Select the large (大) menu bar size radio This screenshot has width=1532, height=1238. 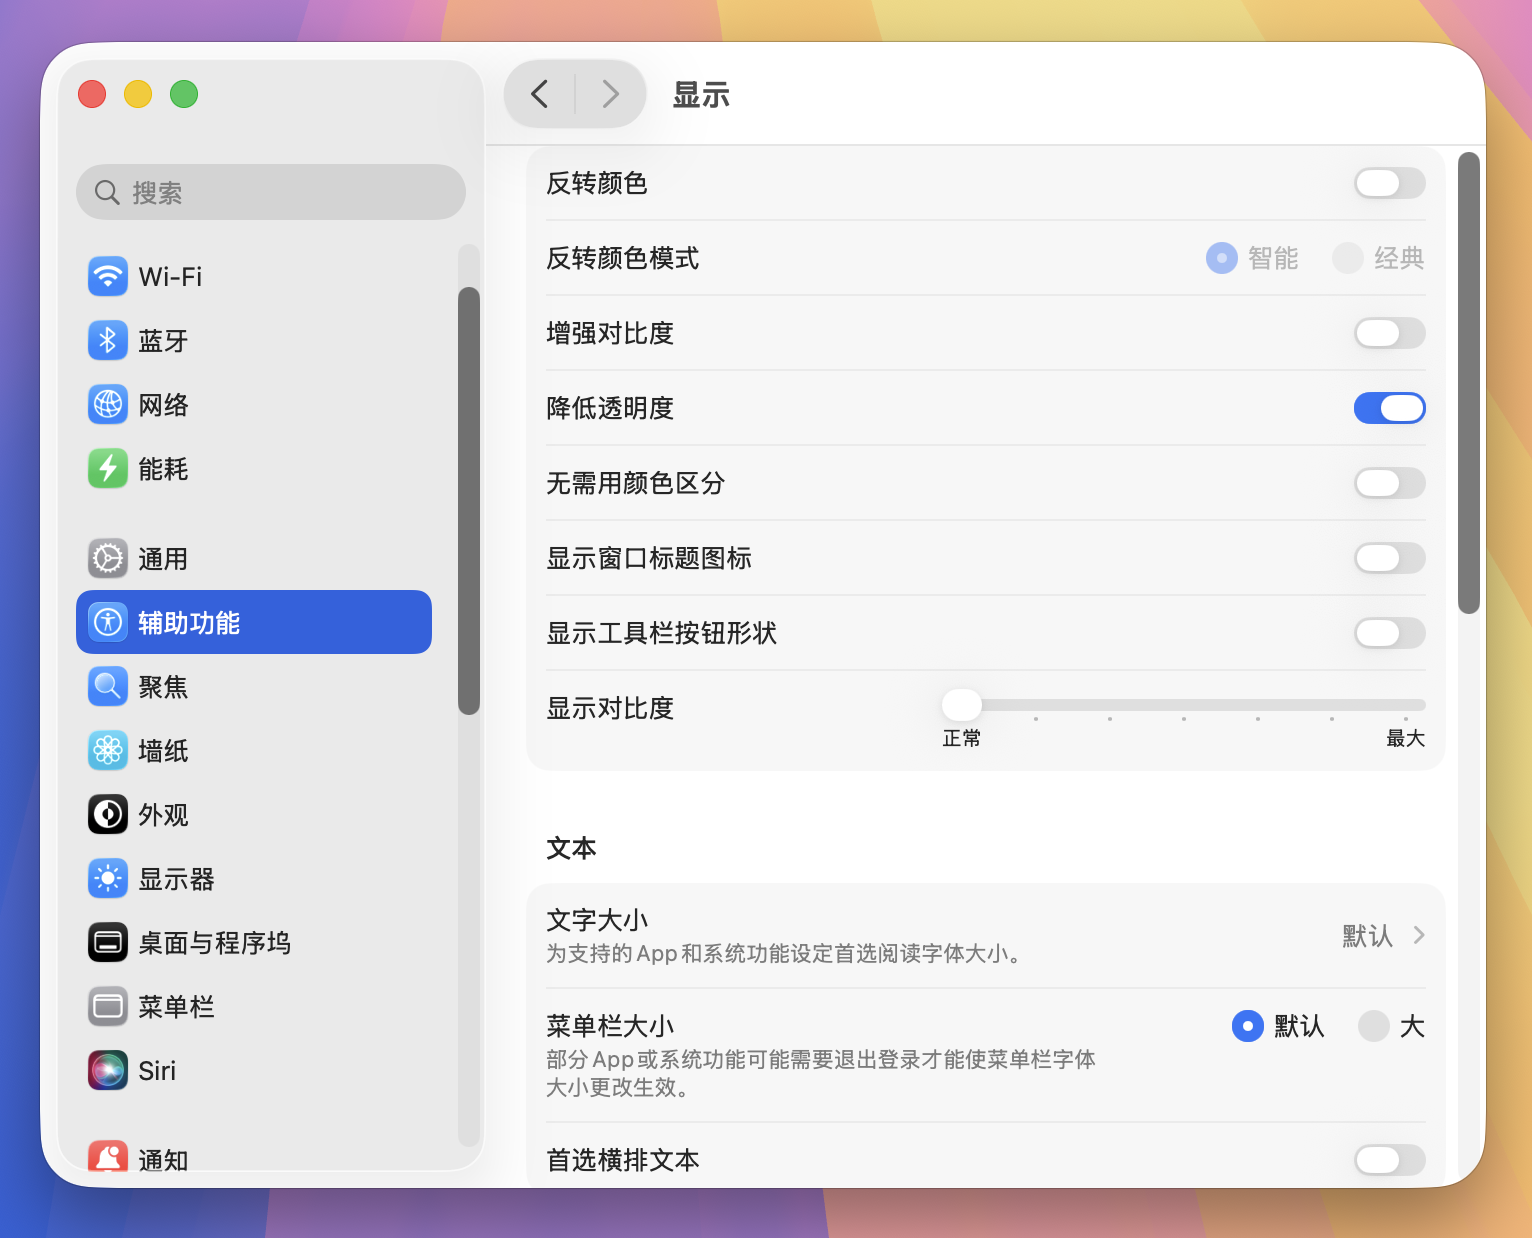click(x=1374, y=1026)
